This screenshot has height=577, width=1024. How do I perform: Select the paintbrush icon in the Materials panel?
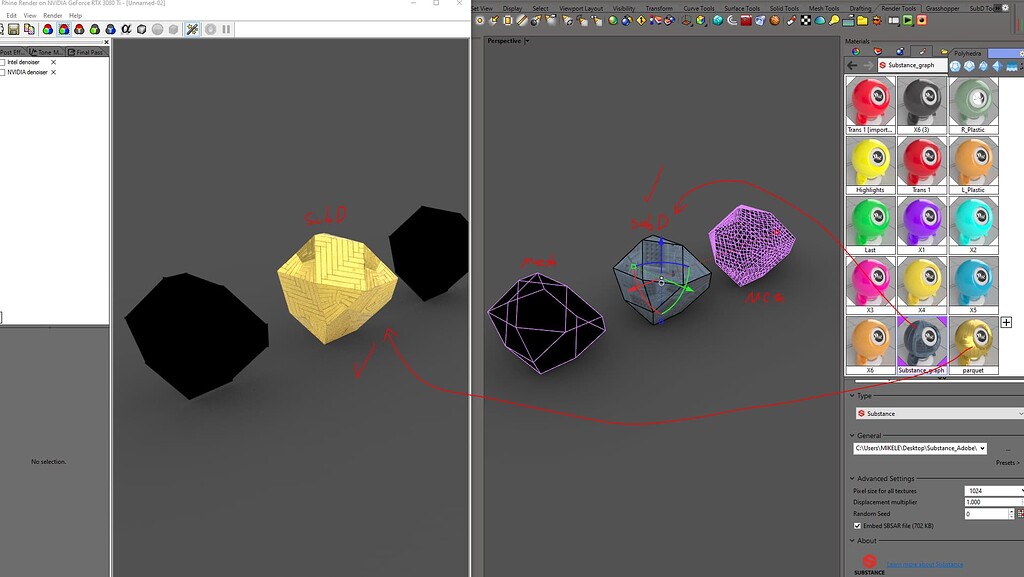tap(922, 52)
